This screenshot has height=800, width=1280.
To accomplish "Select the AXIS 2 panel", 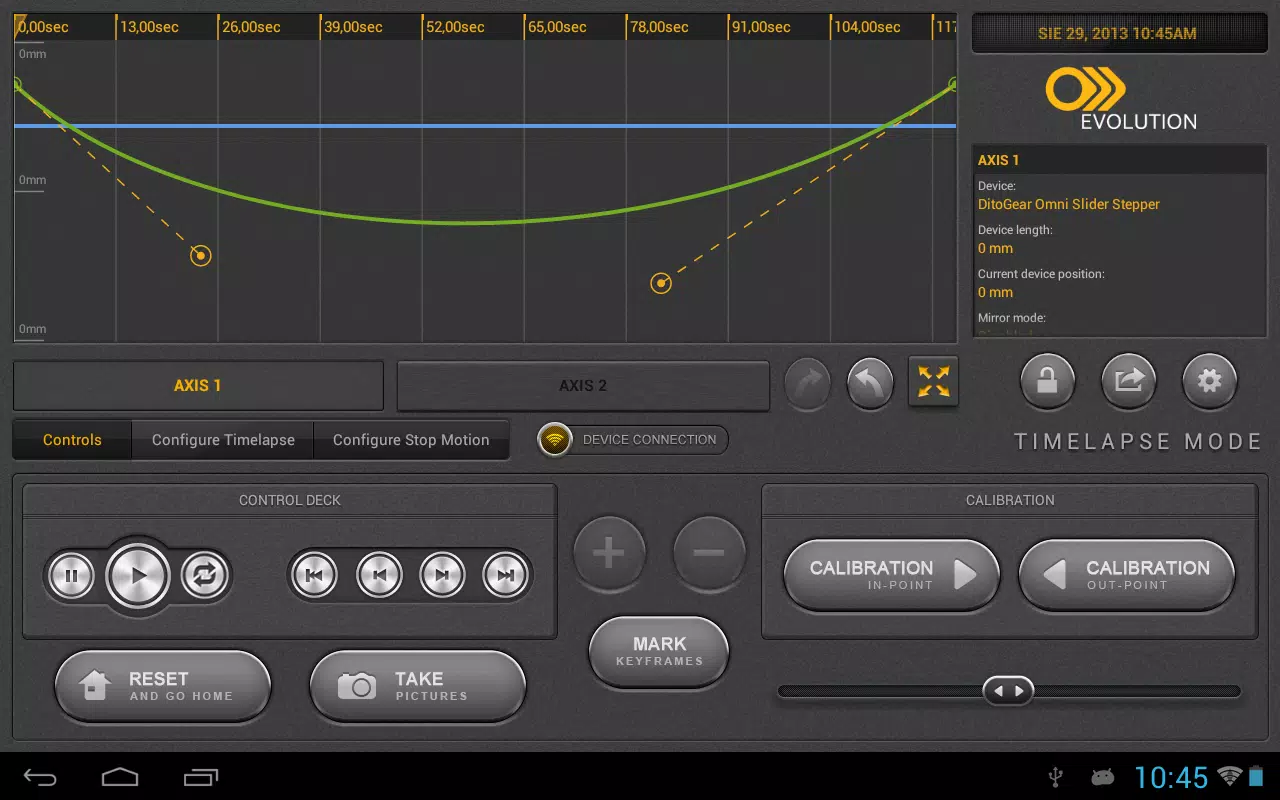I will pyautogui.click(x=584, y=386).
